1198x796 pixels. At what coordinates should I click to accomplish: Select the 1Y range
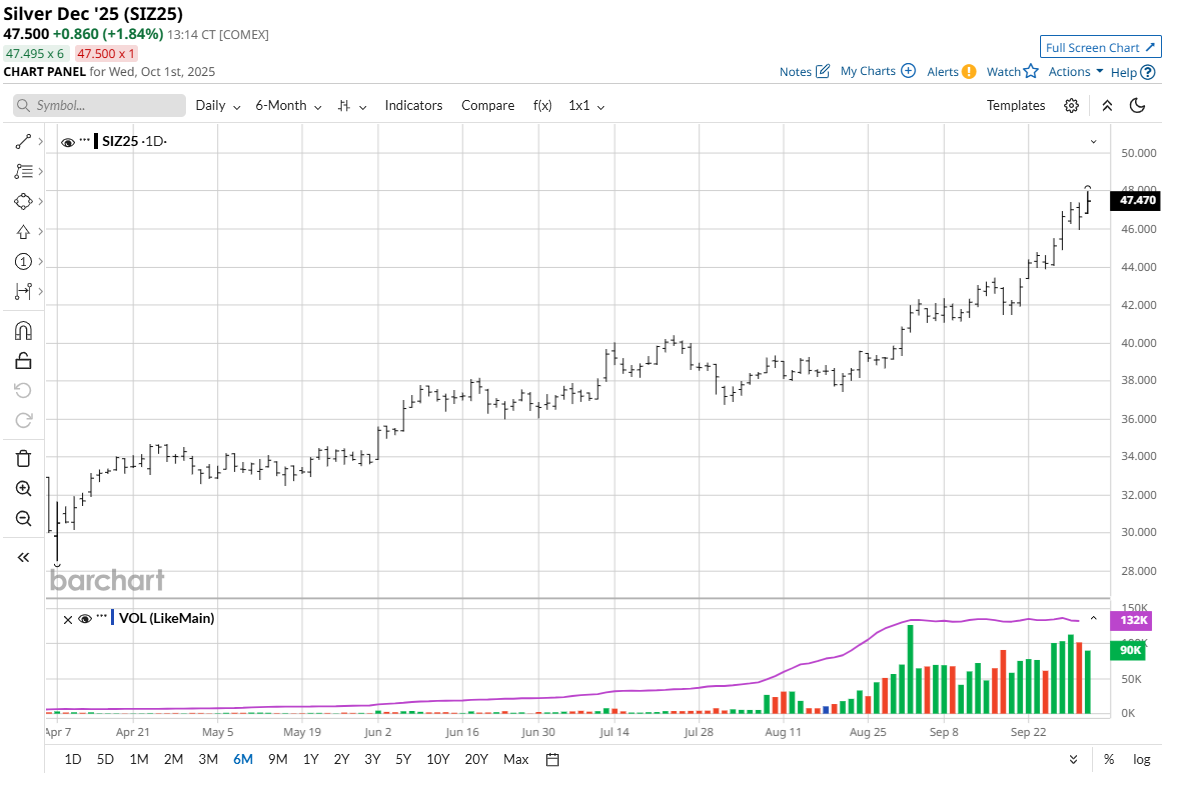310,759
